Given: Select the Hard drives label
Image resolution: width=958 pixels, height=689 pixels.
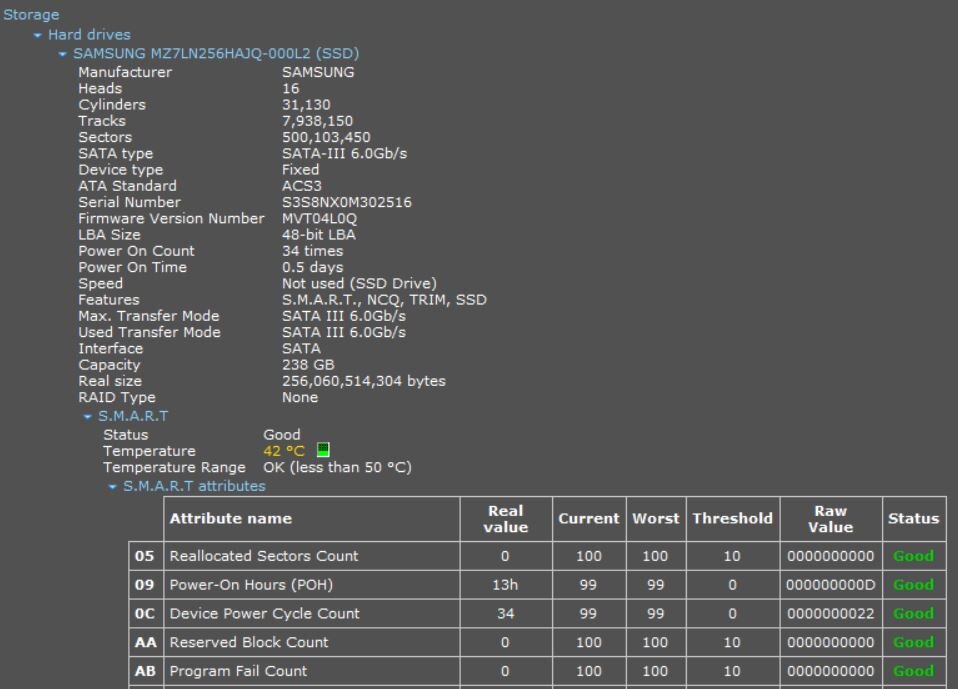Looking at the screenshot, I should point(89,35).
